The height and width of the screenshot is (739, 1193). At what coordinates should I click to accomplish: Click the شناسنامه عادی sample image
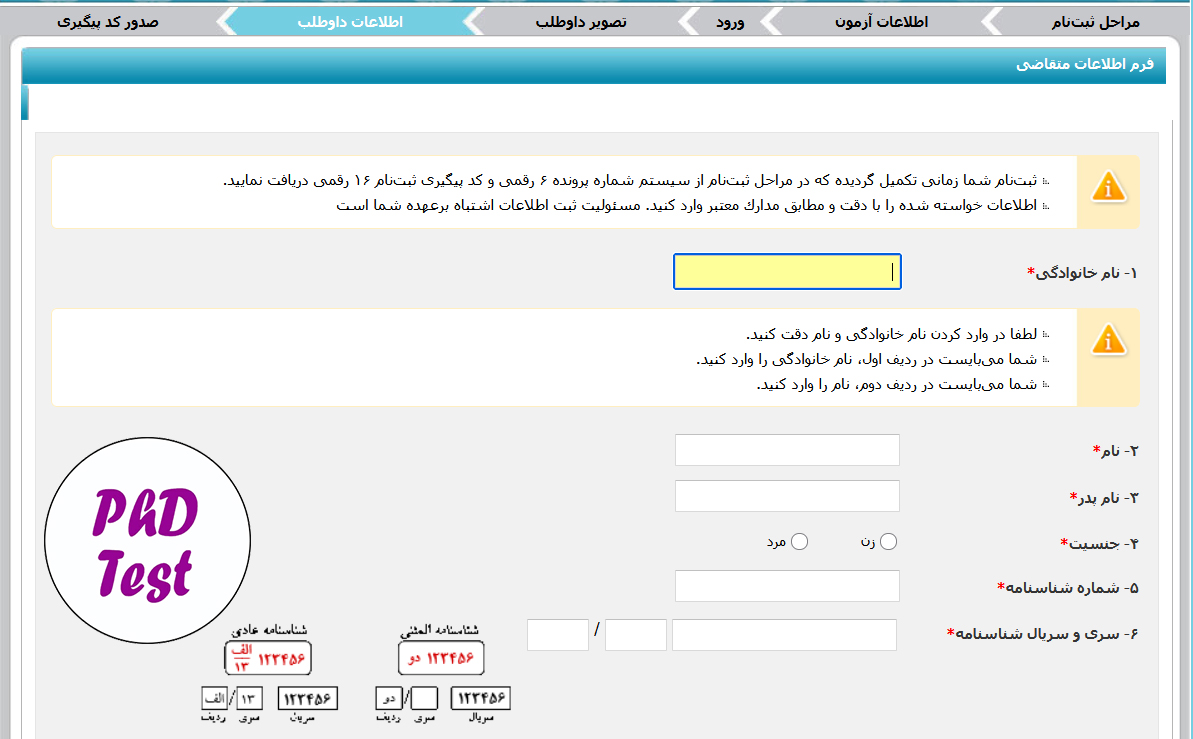pos(269,674)
